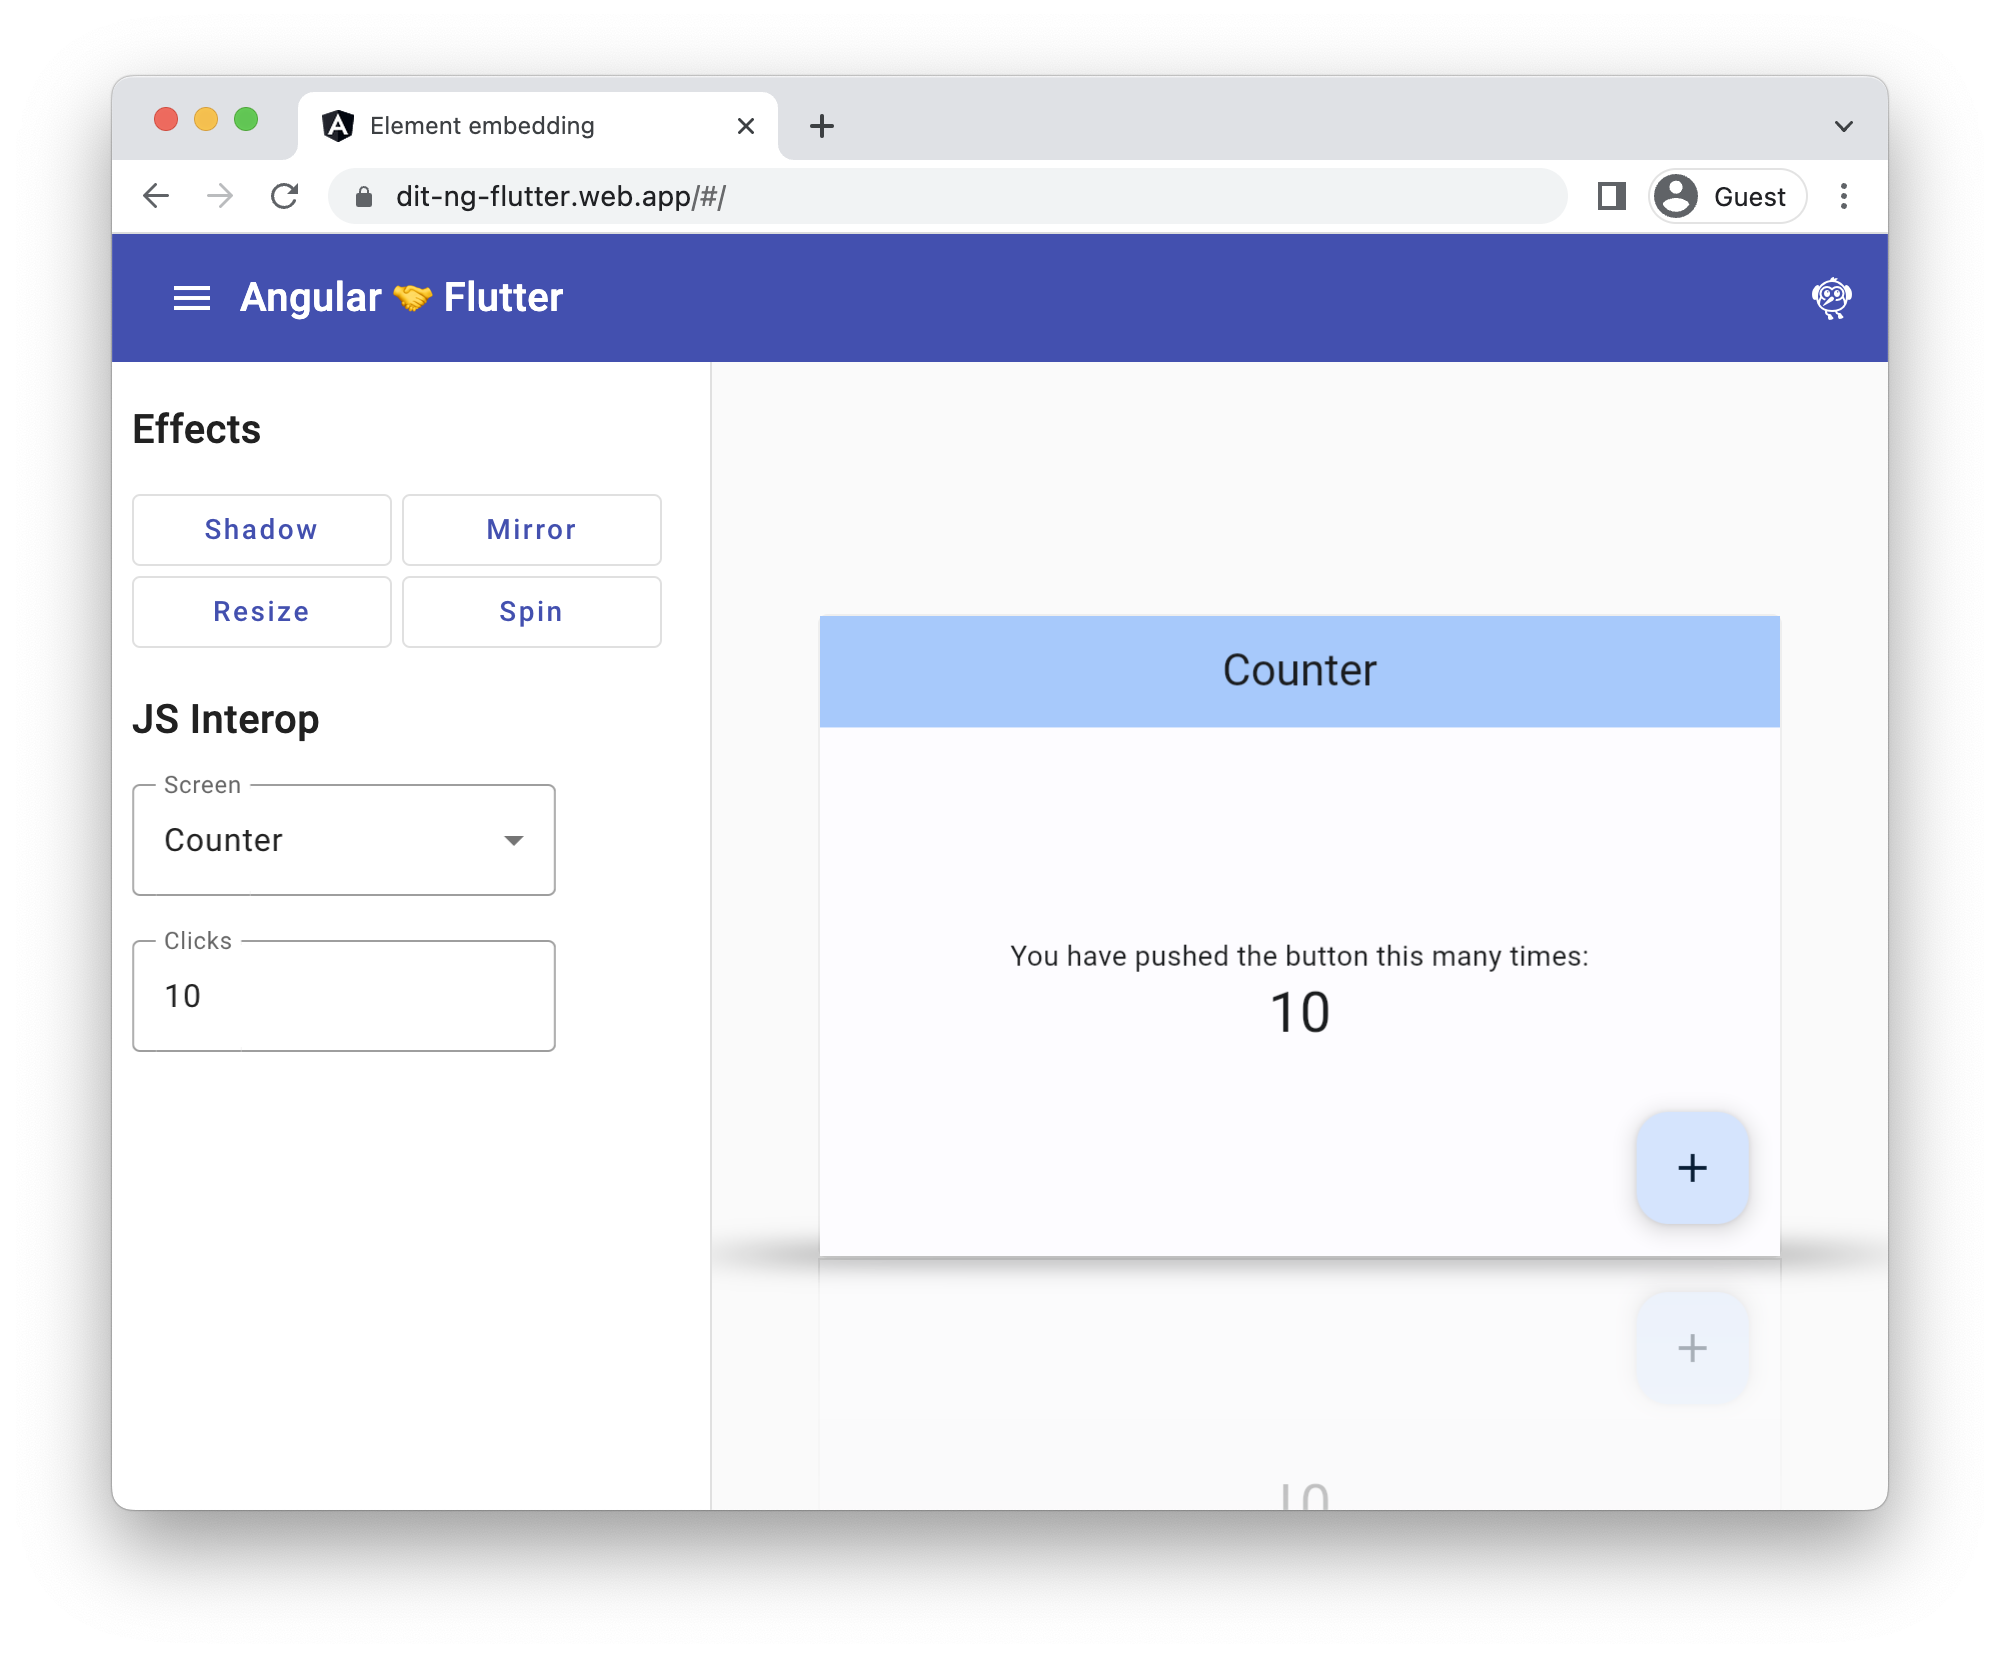Focus the Clicks input field
This screenshot has height=1658, width=2000.
coord(344,996)
